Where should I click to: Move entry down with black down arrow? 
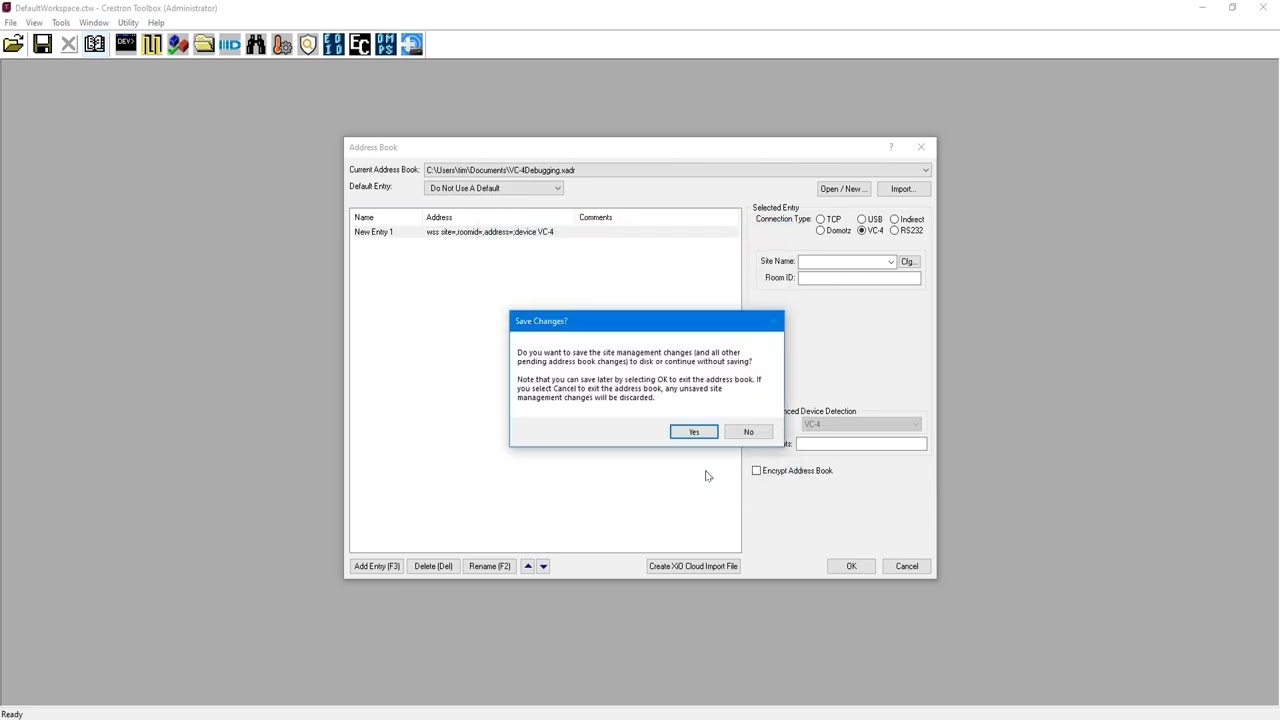coord(543,566)
